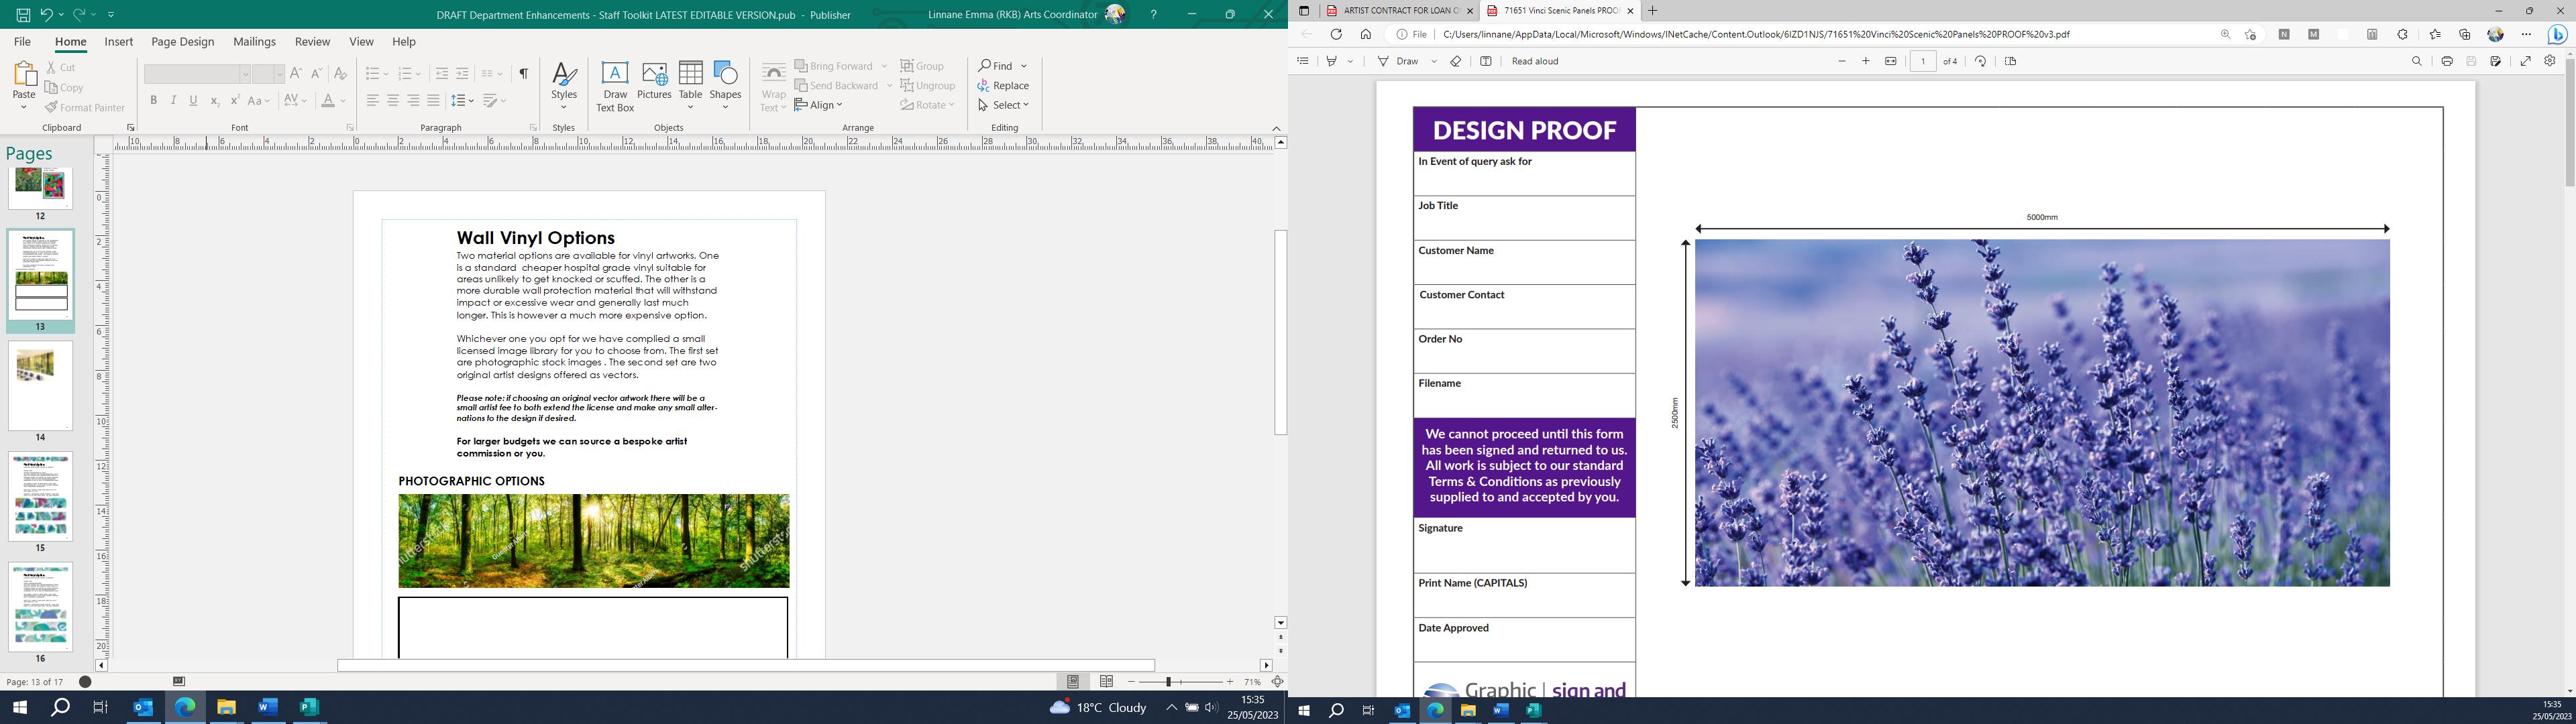Image resolution: width=2576 pixels, height=724 pixels.
Task: Click the Draw button in Edge PDF toolbar
Action: pyautogui.click(x=1398, y=61)
